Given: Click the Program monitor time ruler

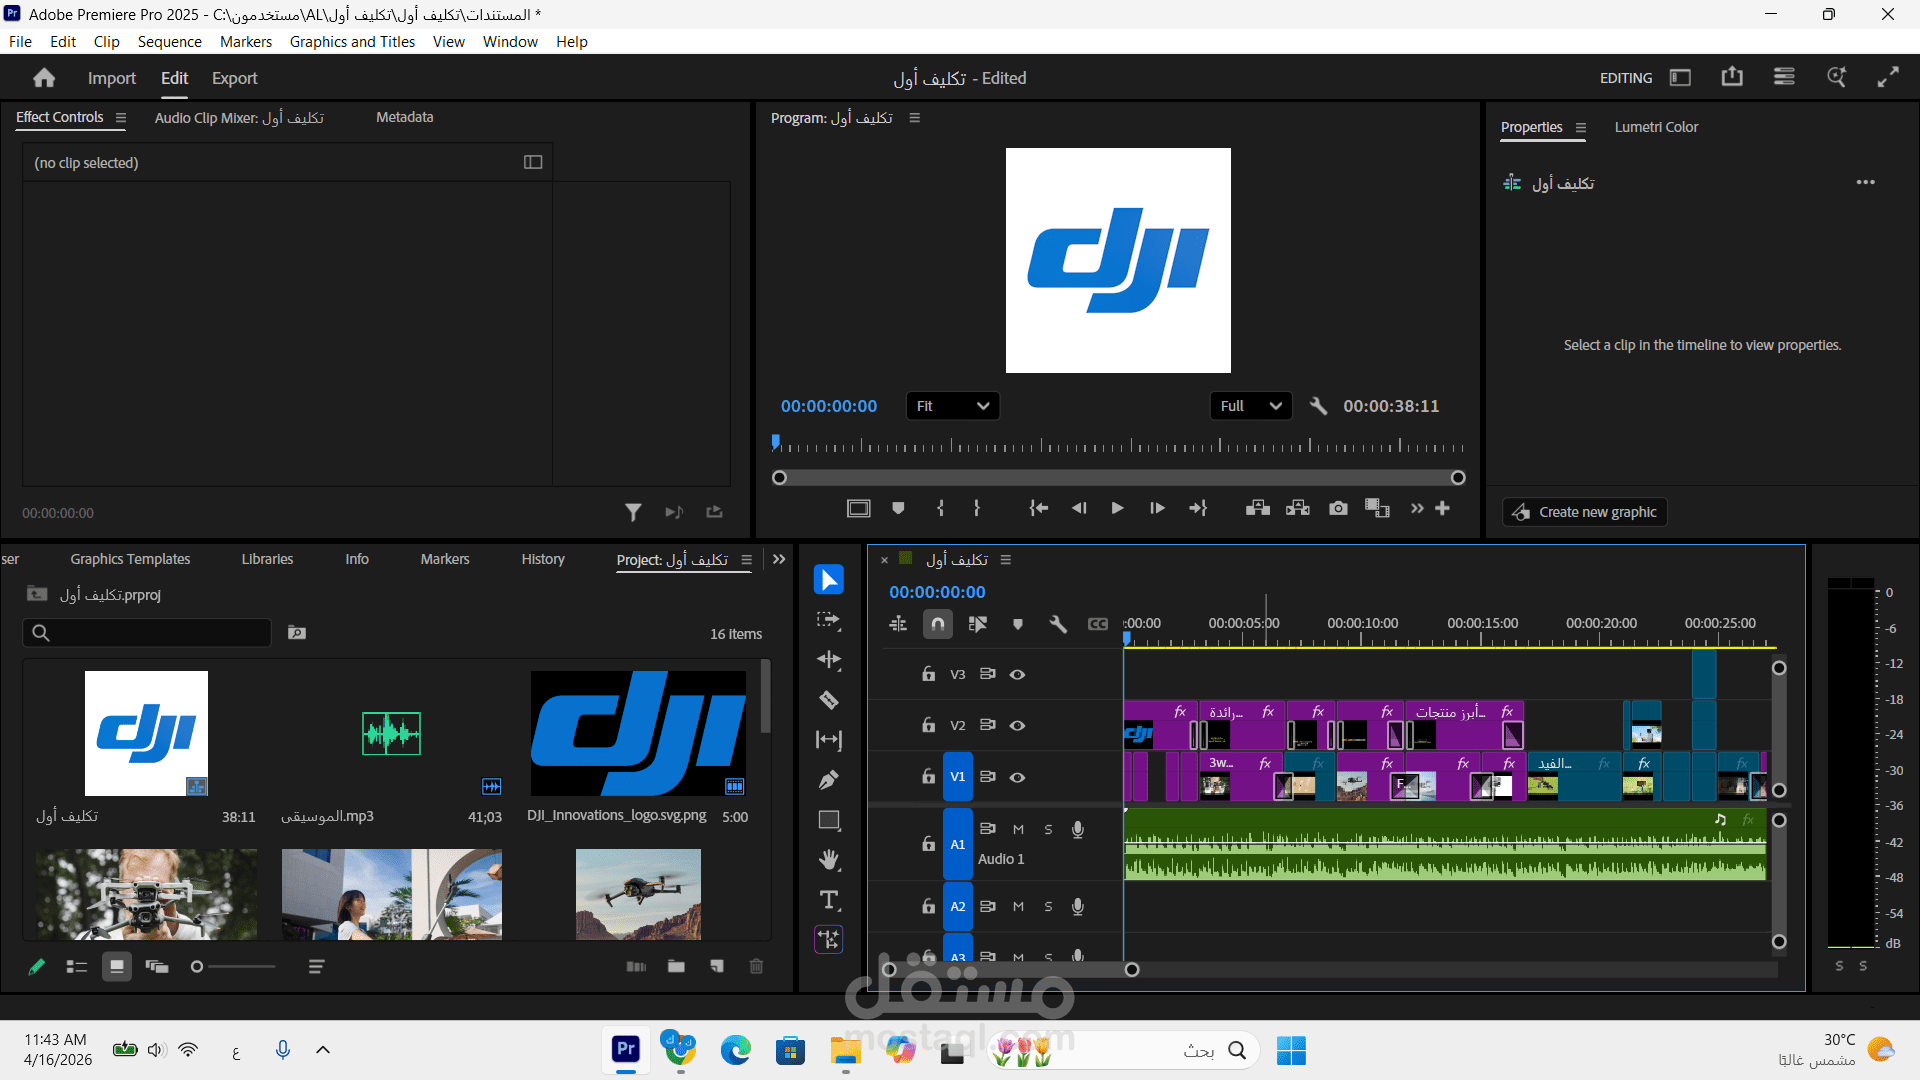Looking at the screenshot, I should pos(1118,446).
